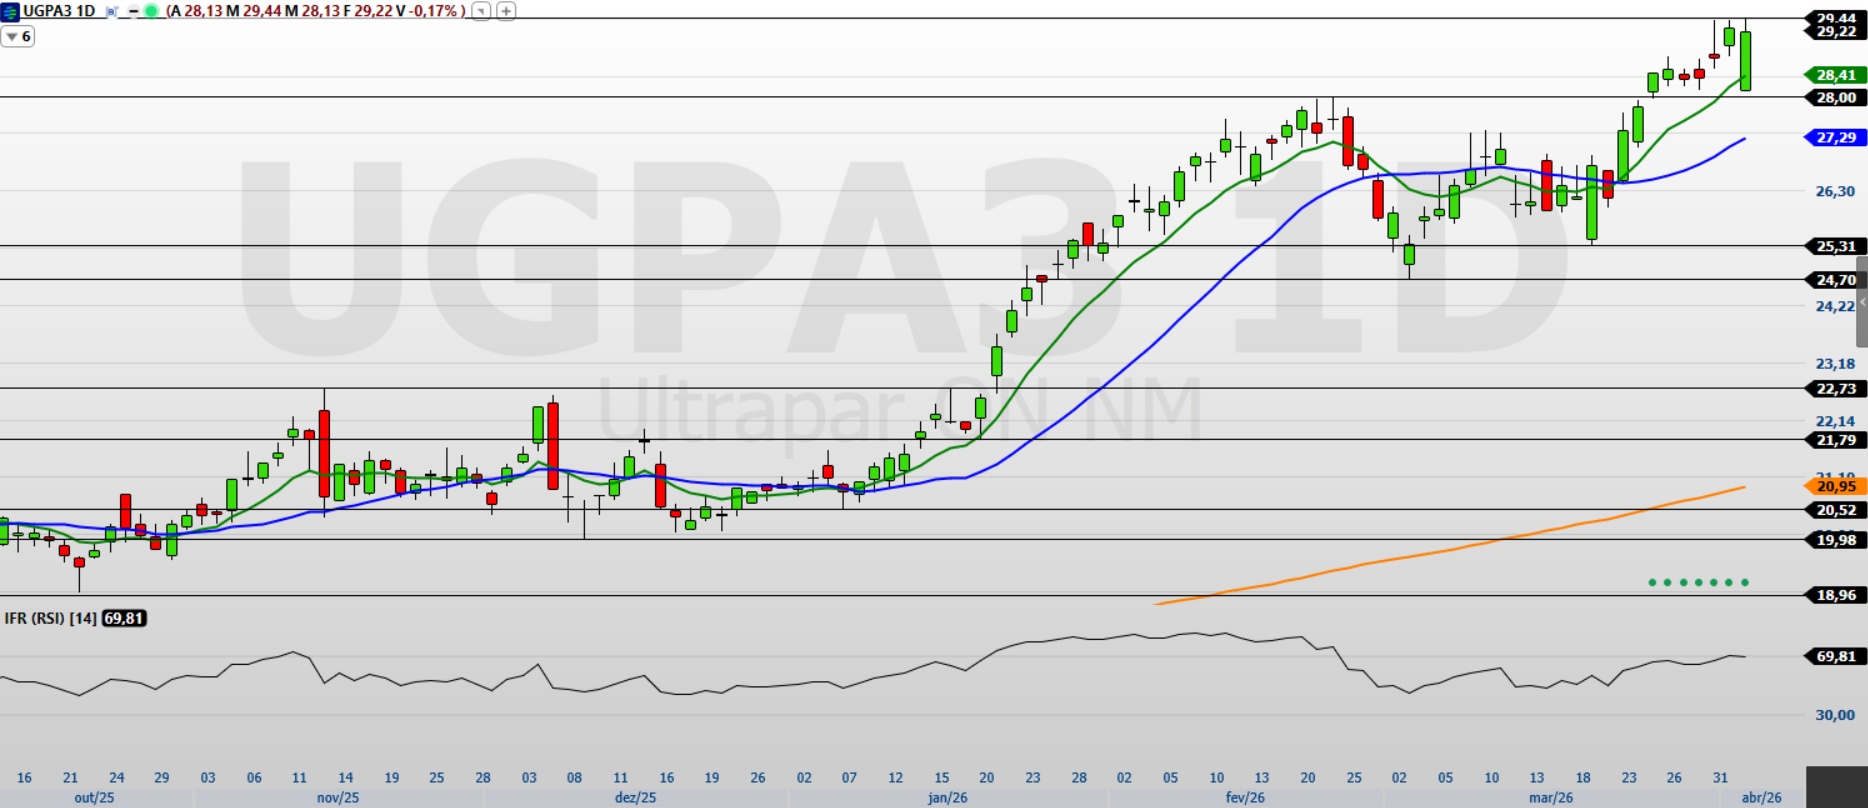Click the 25,31 horizontal line price tag

tap(1836, 246)
